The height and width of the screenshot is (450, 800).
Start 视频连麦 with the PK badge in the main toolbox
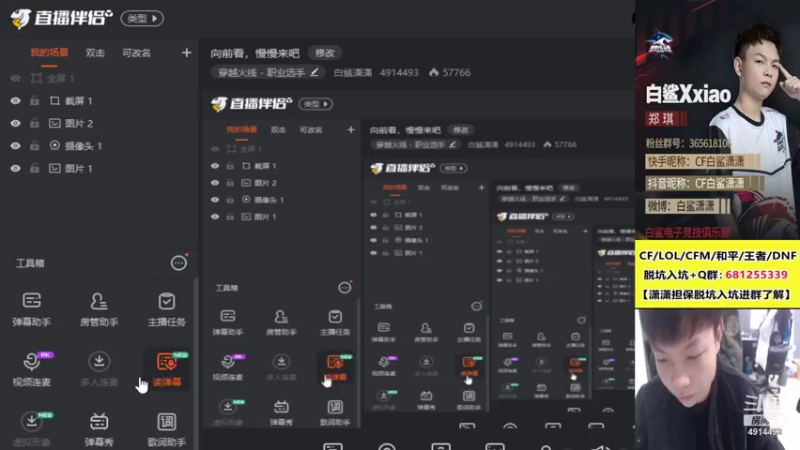pyautogui.click(x=32, y=369)
